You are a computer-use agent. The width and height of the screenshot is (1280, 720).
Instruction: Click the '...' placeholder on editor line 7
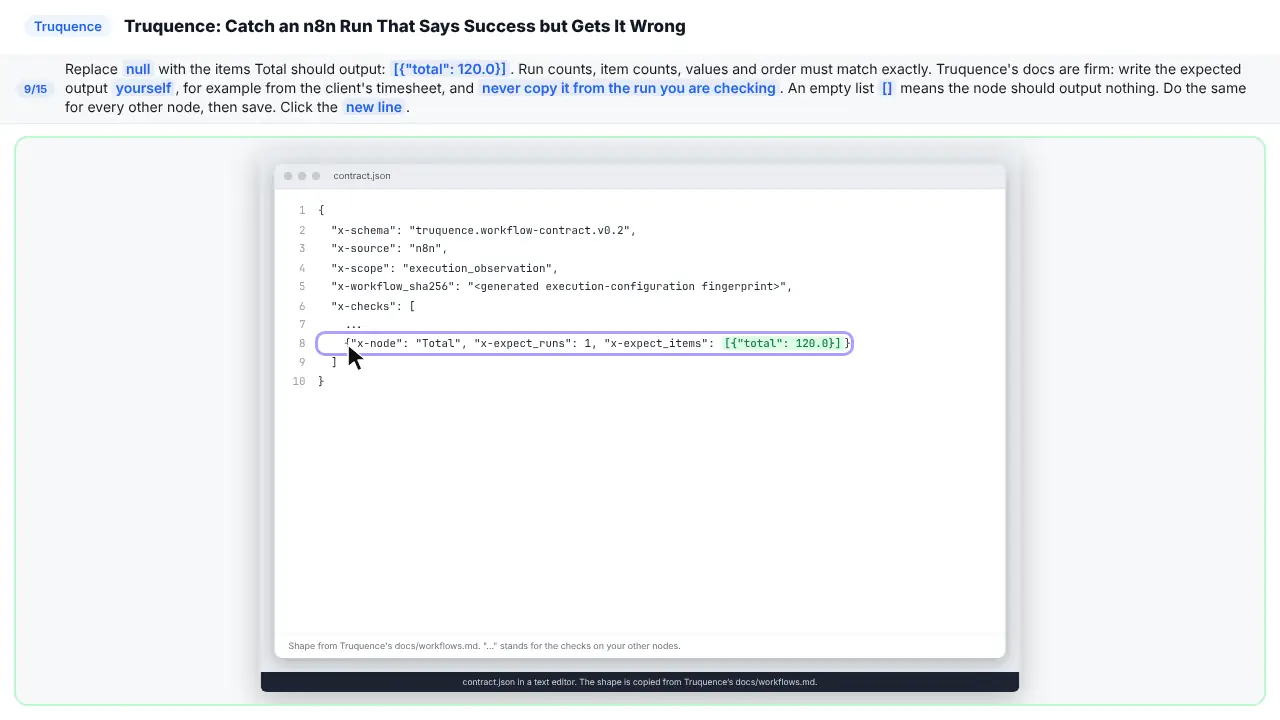[353, 325]
